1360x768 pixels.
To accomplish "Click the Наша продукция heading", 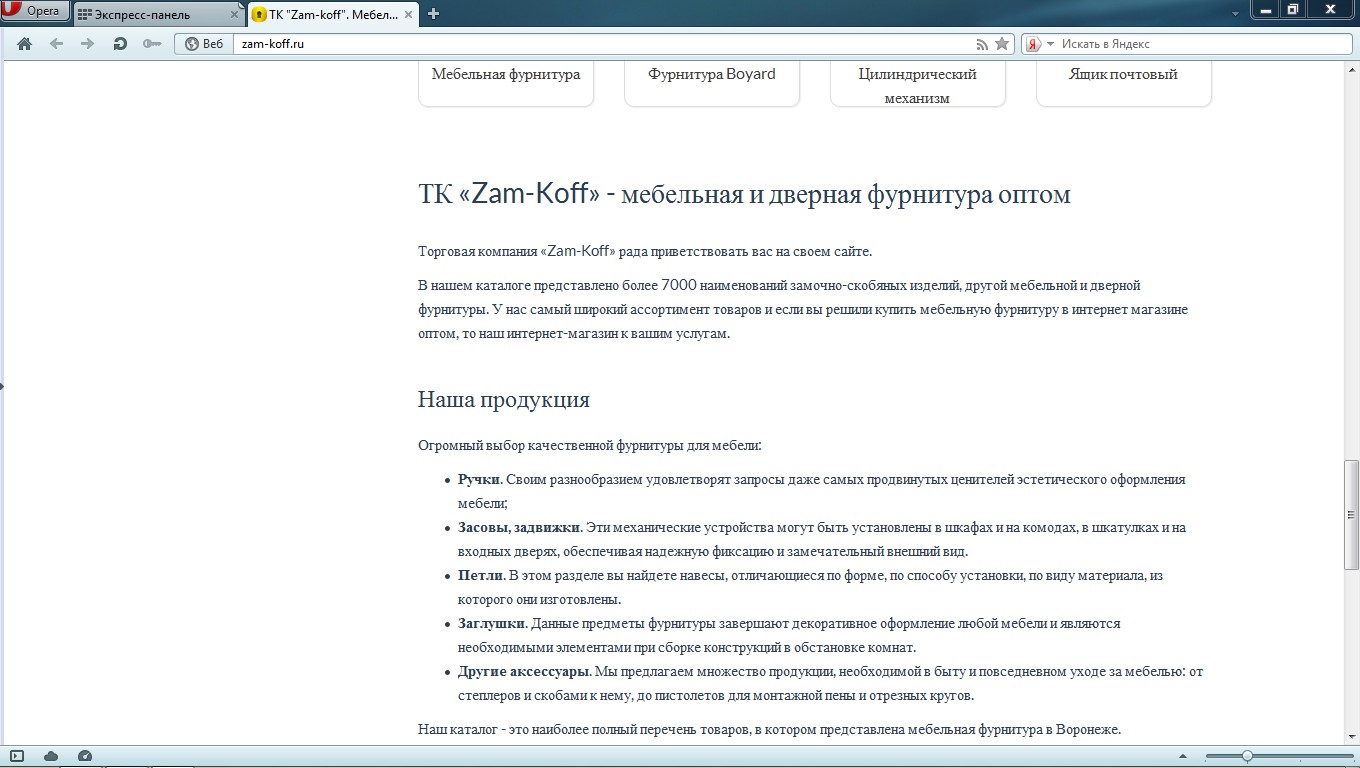I will [x=504, y=400].
